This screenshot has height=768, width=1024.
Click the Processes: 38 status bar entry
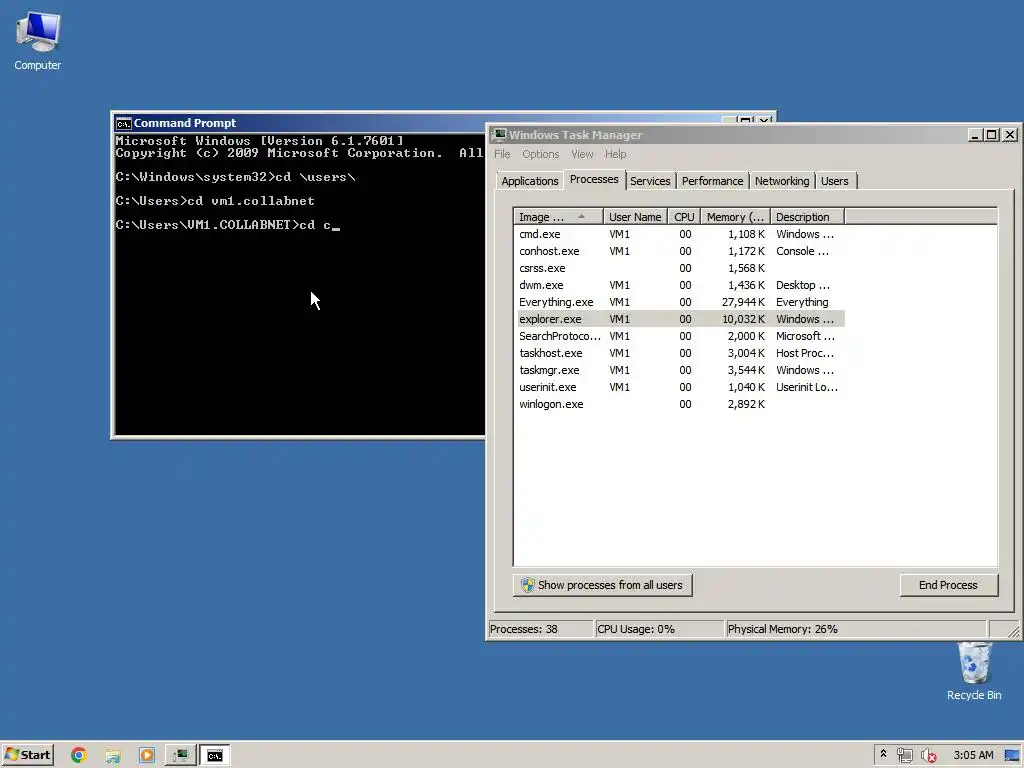point(541,629)
